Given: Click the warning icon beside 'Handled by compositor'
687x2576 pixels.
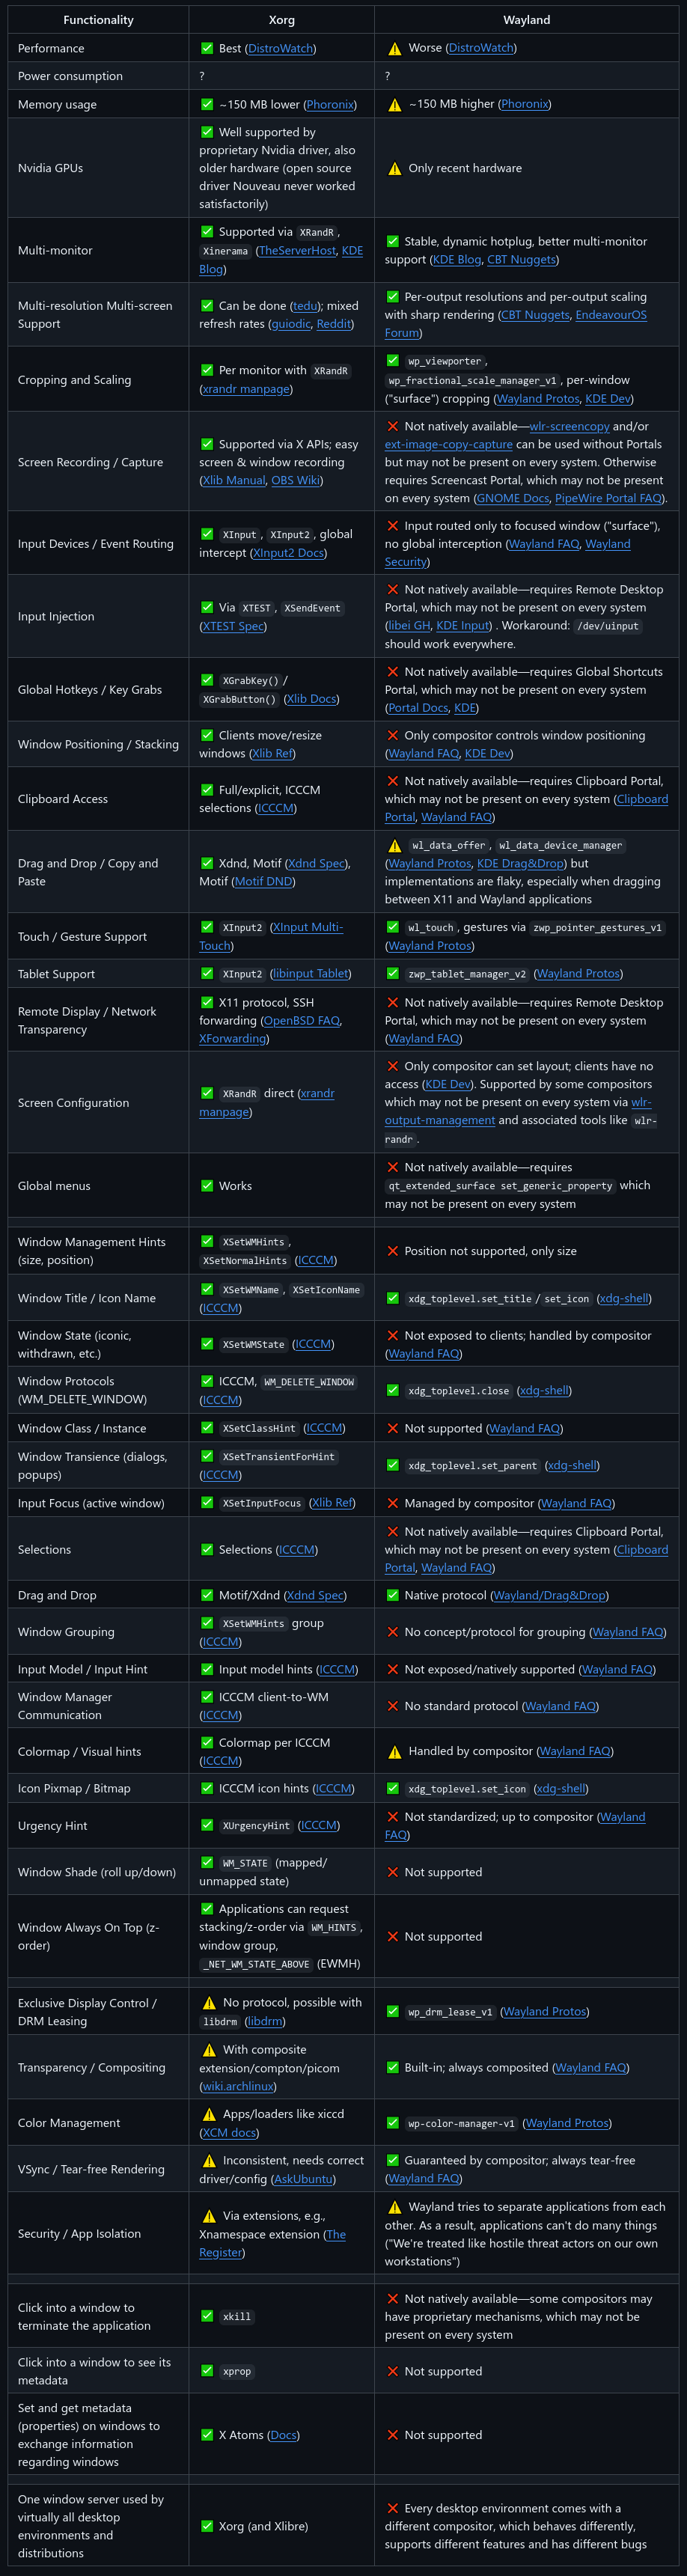Looking at the screenshot, I should click(x=394, y=1752).
